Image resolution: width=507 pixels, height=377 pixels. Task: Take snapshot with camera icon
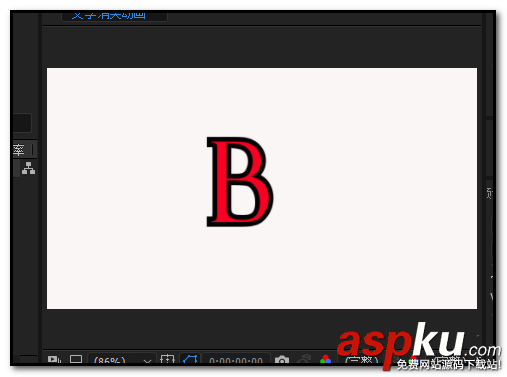(282, 360)
